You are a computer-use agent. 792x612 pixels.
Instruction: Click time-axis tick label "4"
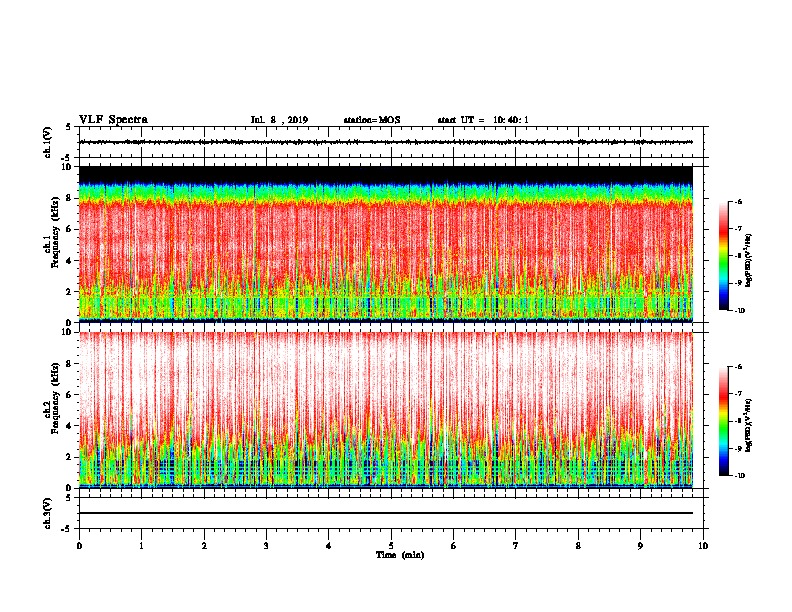pos(329,546)
